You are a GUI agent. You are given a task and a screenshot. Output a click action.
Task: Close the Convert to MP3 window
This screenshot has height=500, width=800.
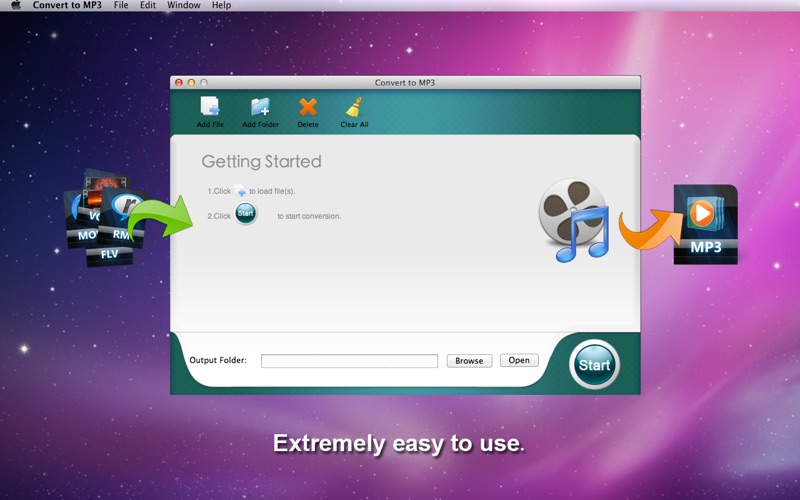(179, 83)
